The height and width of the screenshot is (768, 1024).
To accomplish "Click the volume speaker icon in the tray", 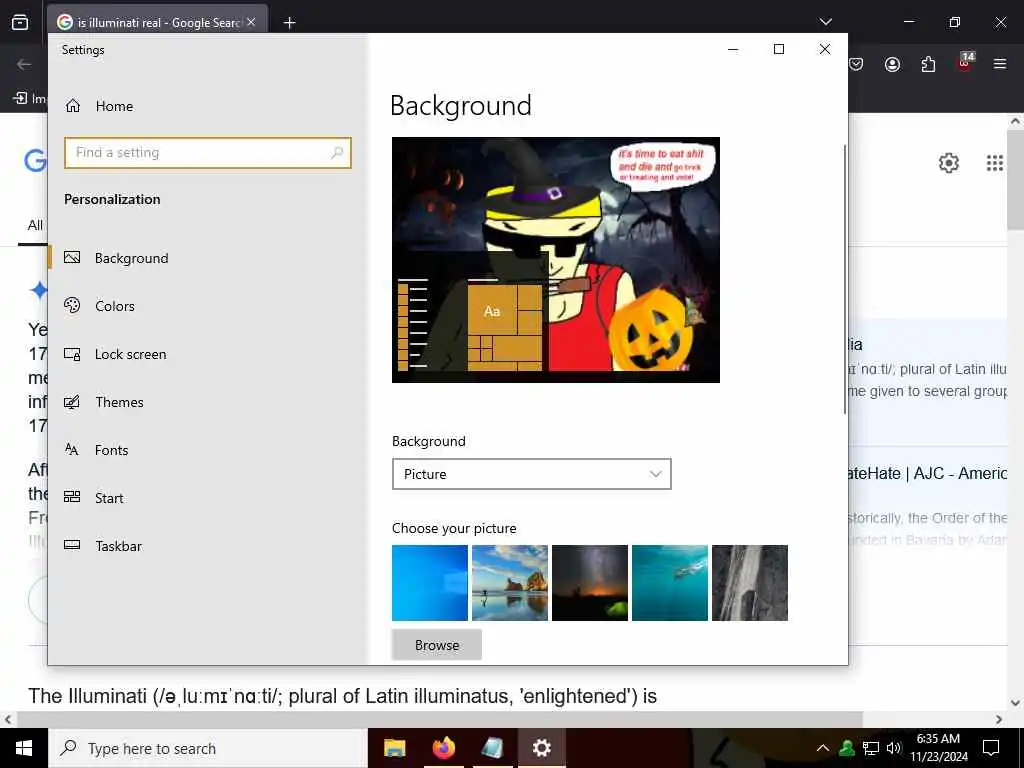I will tap(894, 748).
